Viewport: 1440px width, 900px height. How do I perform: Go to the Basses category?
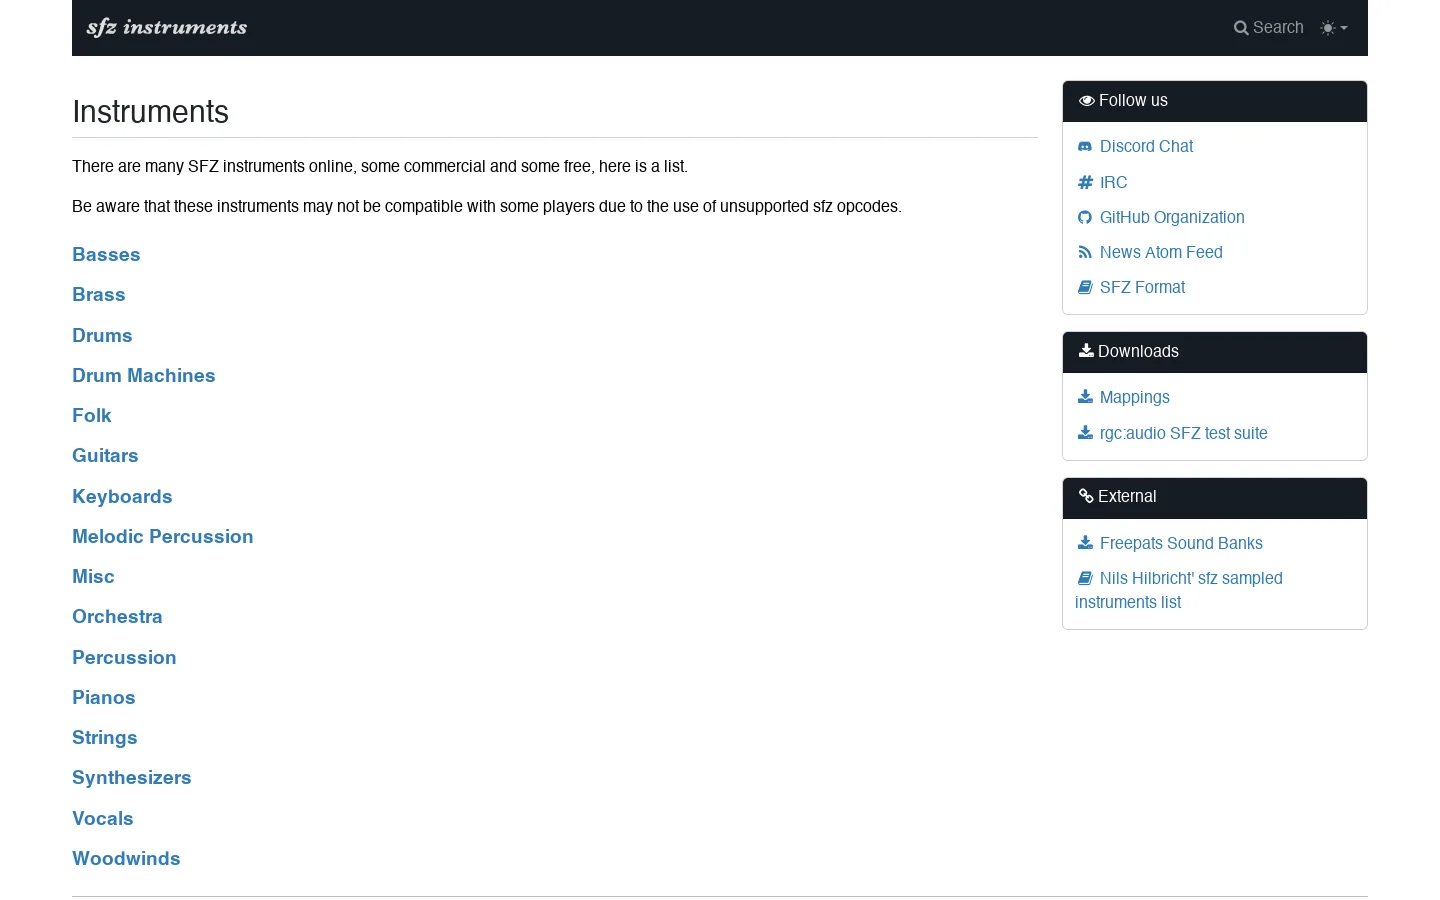pos(106,254)
